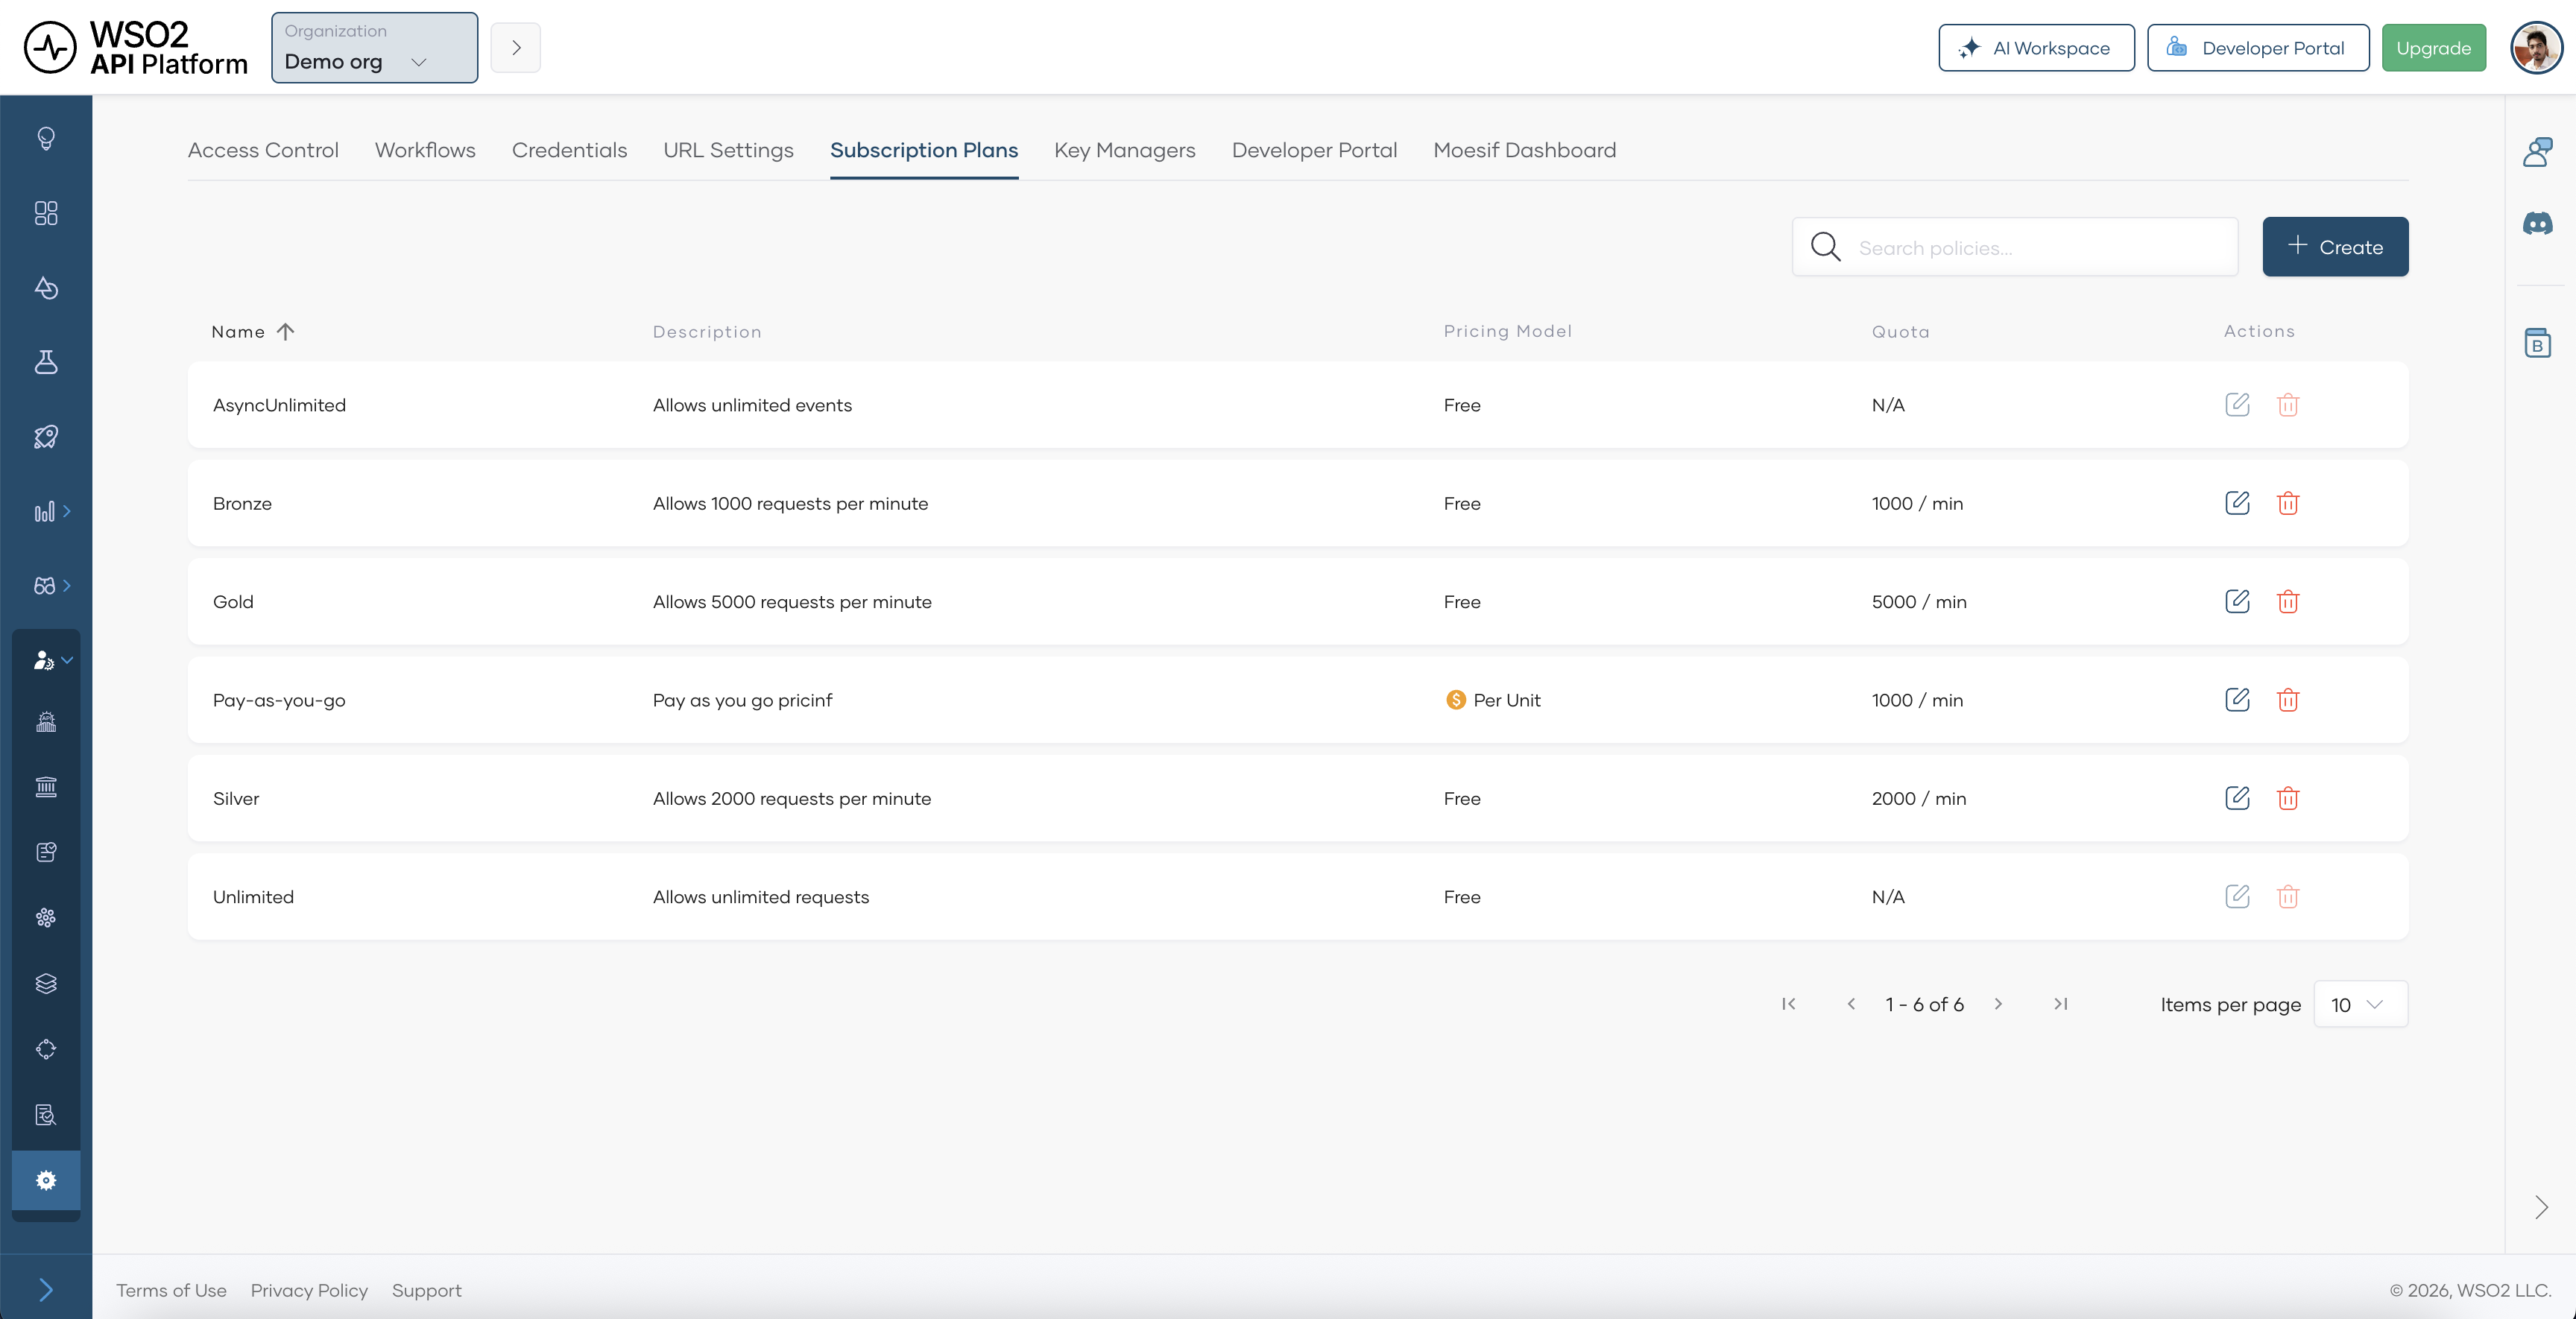Click the lightbulb icon in the left sidebar

[46, 138]
